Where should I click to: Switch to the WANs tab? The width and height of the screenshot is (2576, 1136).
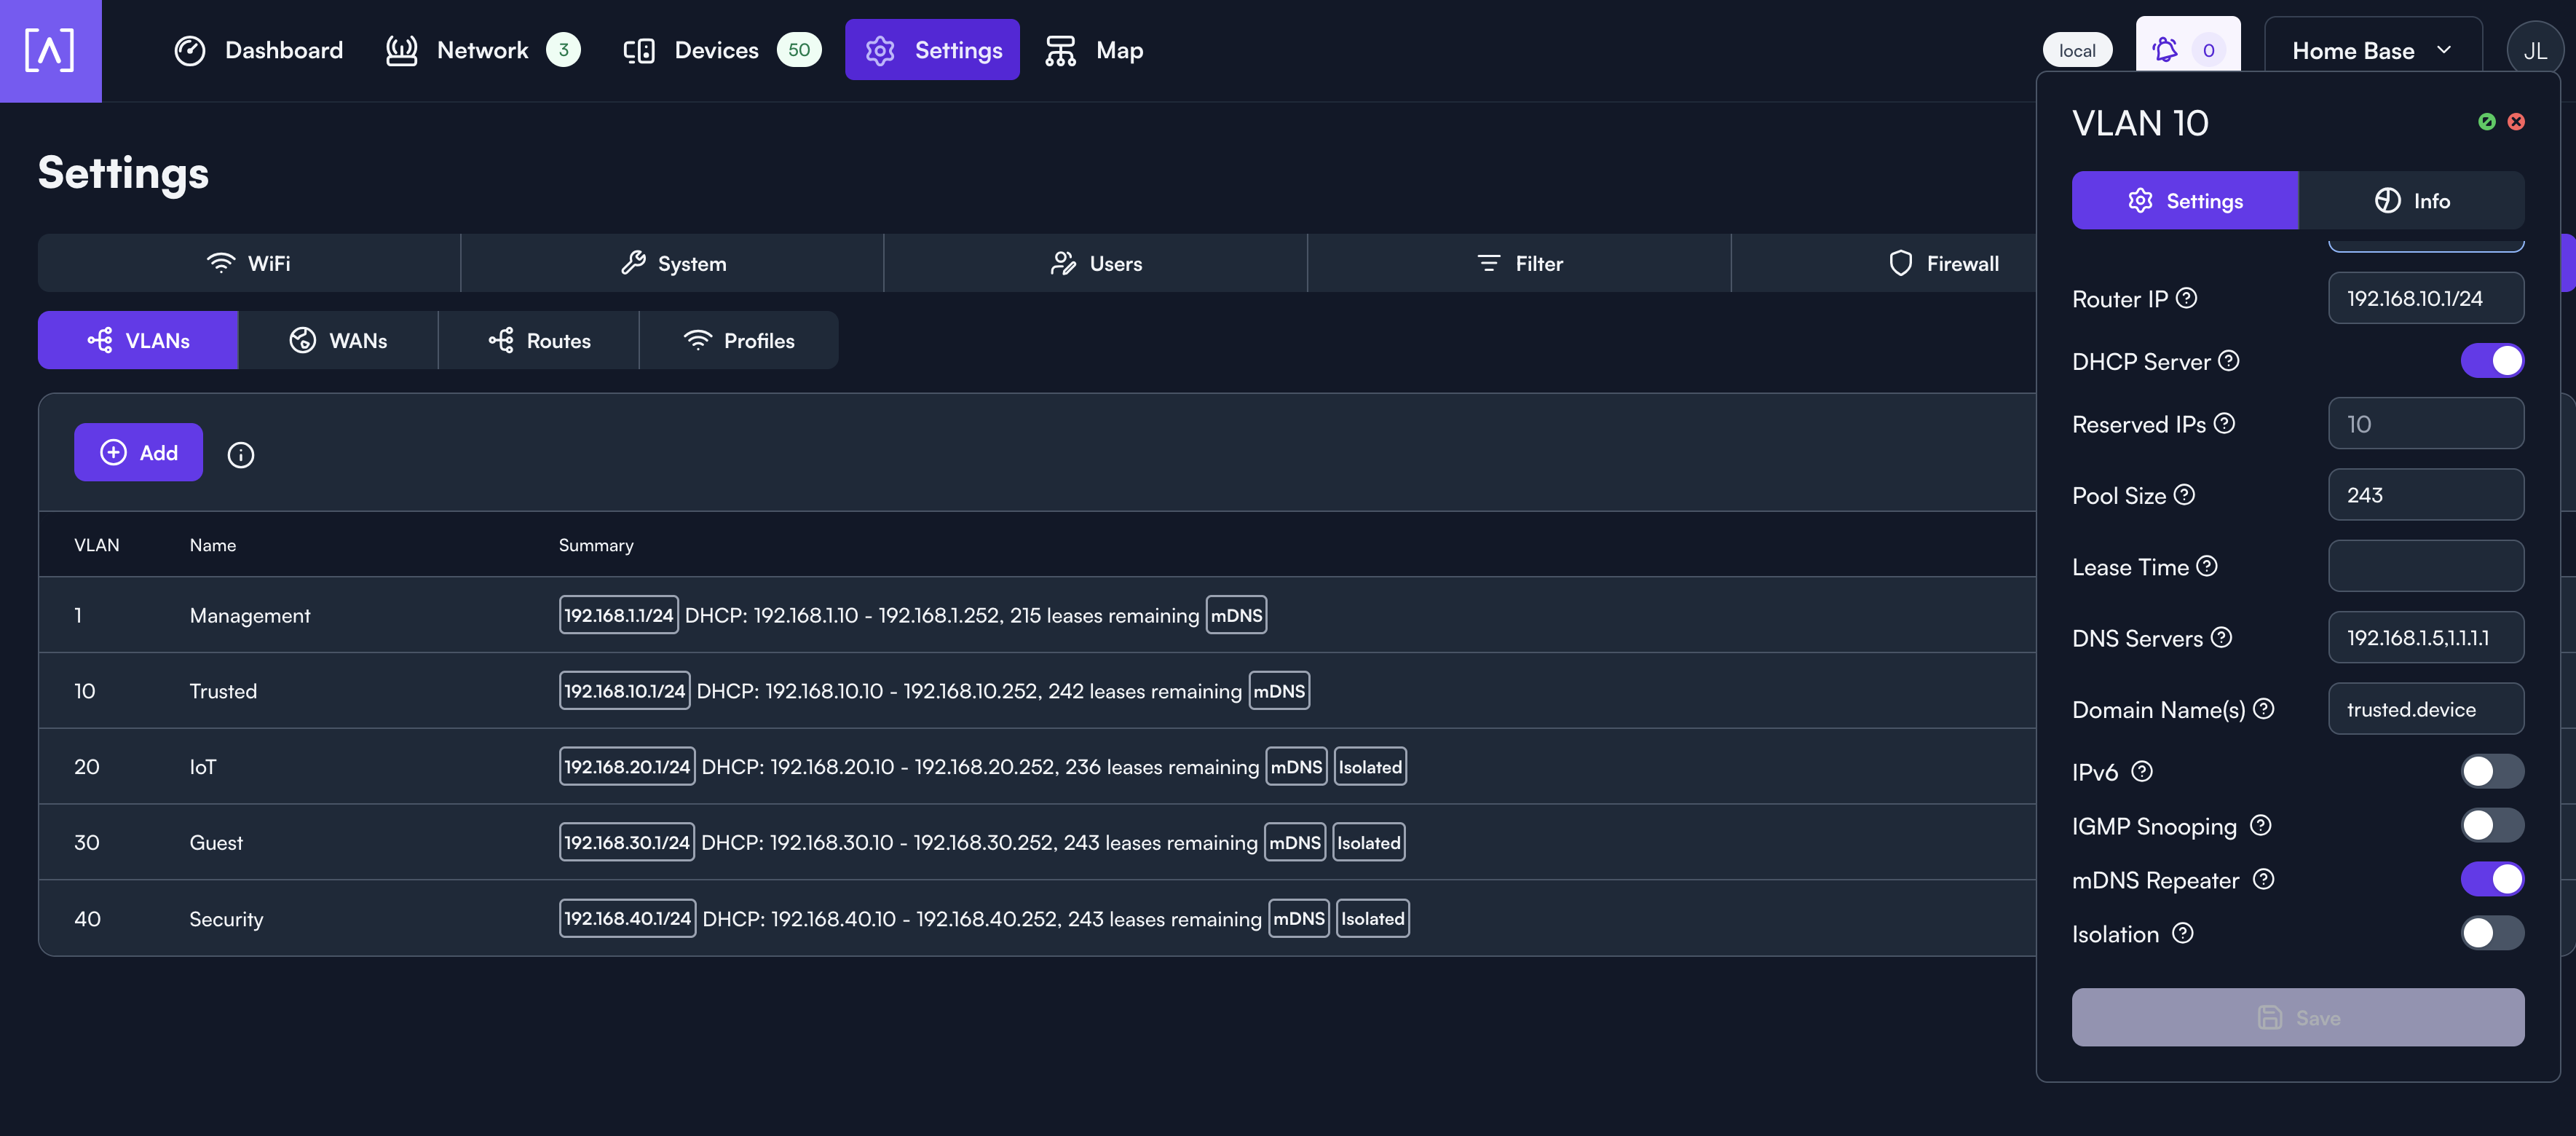point(338,340)
